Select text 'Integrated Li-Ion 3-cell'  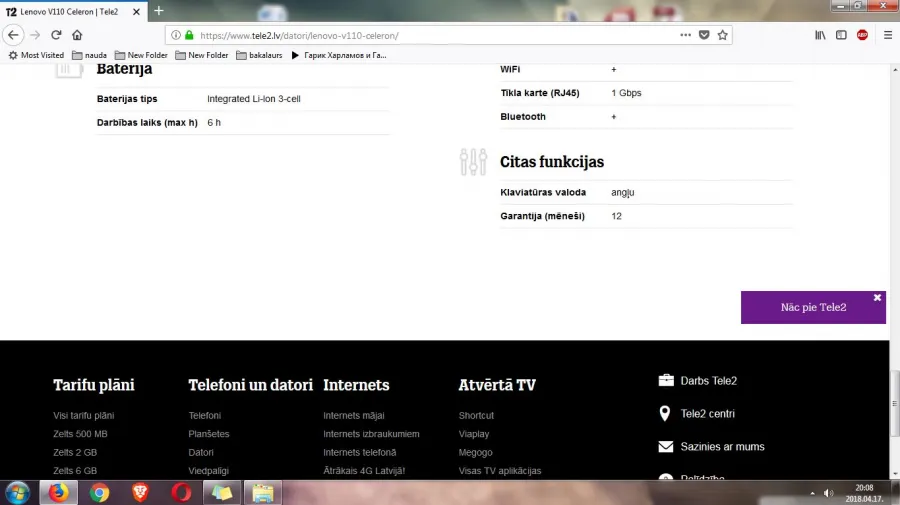click(254, 99)
